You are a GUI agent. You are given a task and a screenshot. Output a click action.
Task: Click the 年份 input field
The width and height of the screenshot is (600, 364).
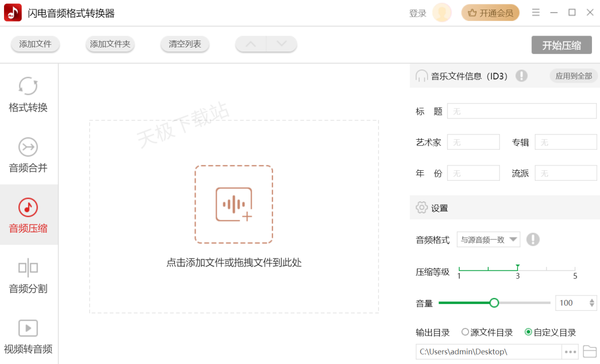tap(473, 173)
